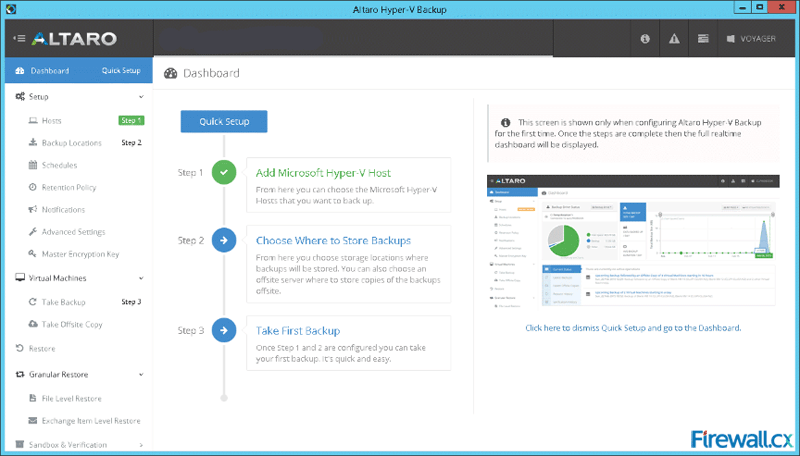
Task: Open Take Backup in the sidebar
Action: pos(63,302)
